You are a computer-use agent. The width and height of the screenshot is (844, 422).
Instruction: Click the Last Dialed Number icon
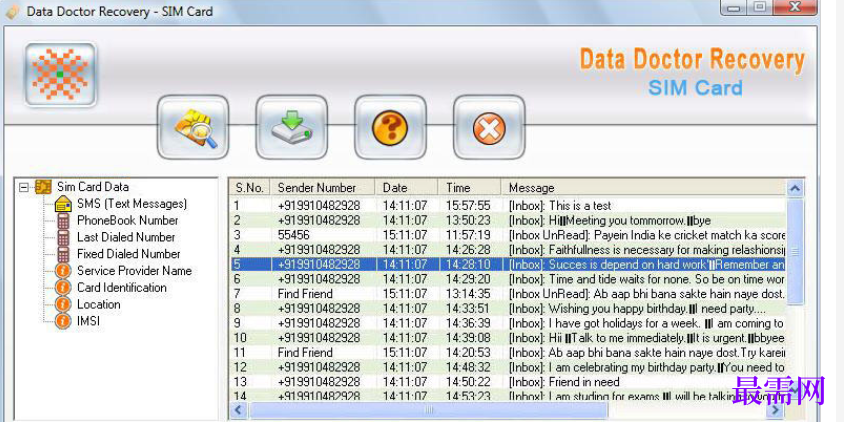tap(64, 237)
